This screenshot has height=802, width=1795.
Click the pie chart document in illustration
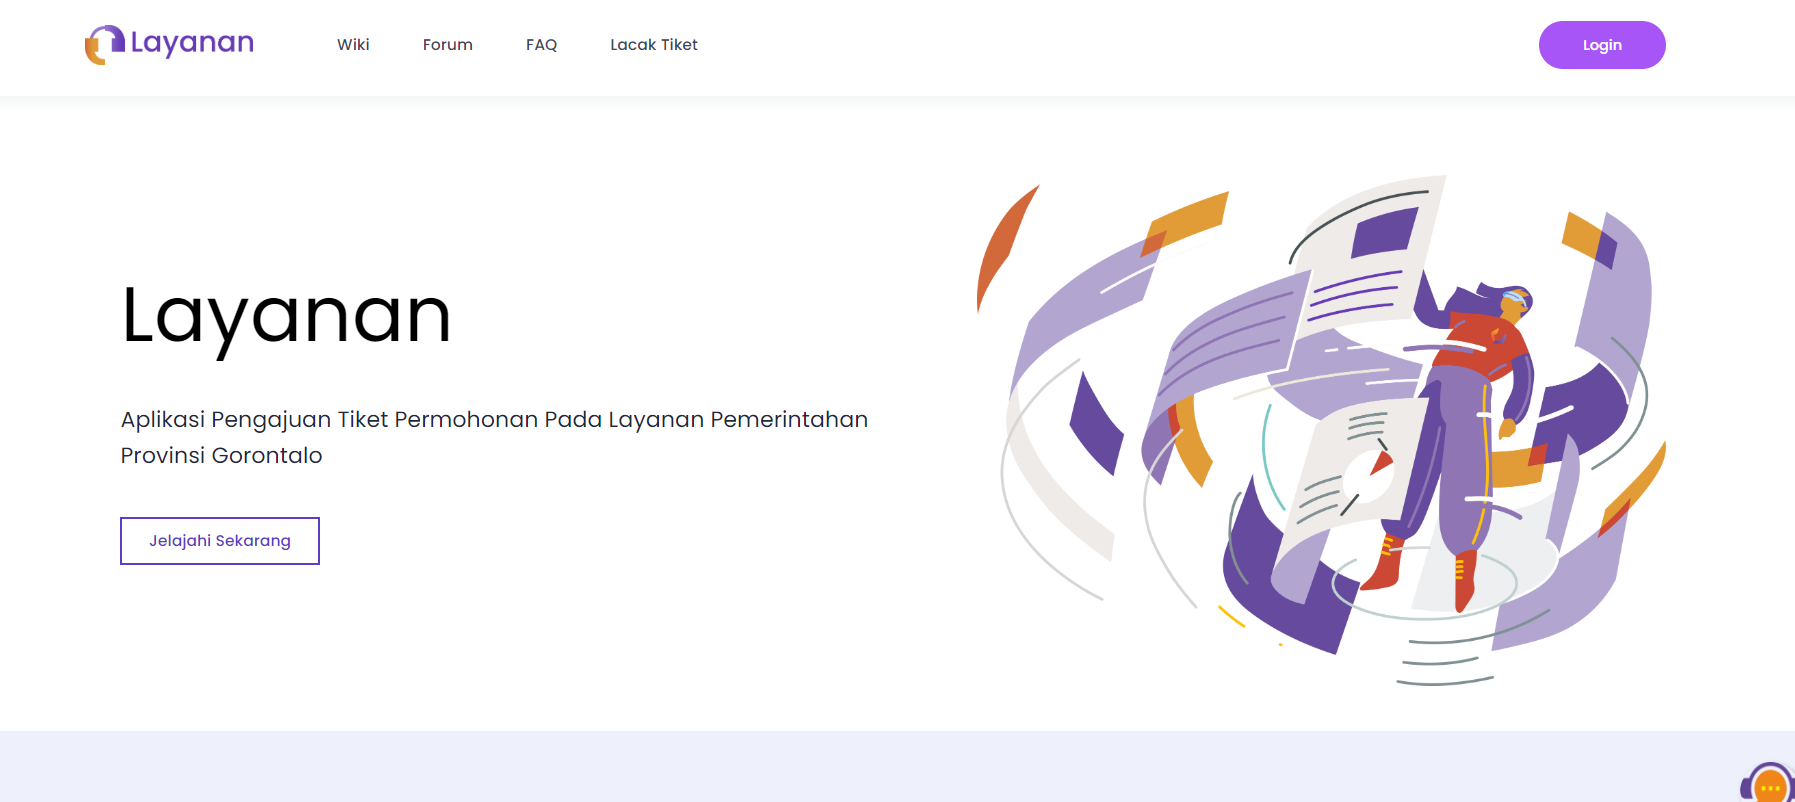coord(1360,470)
